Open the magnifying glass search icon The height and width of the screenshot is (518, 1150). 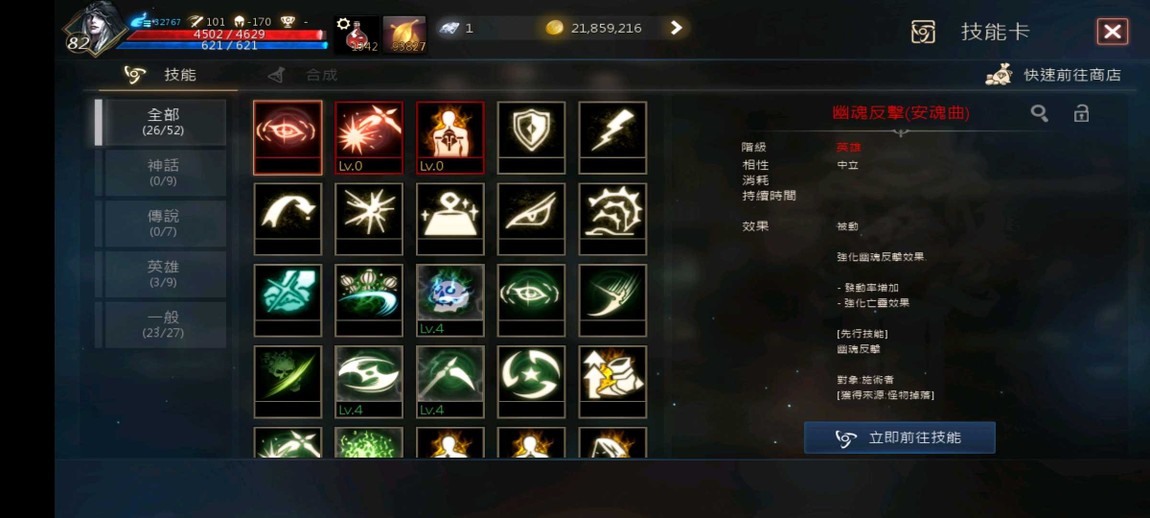tap(1039, 113)
